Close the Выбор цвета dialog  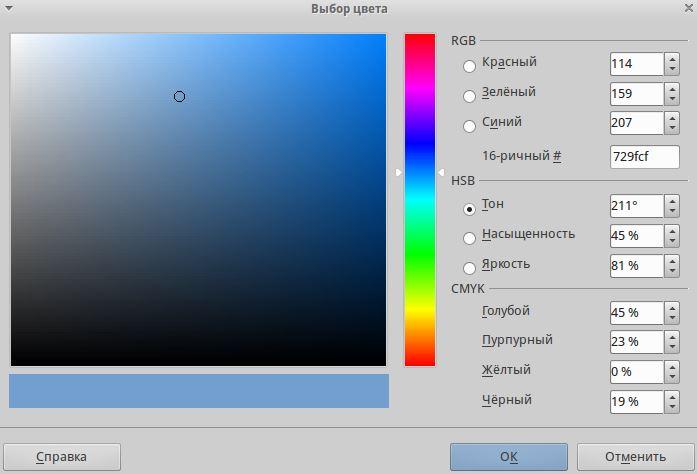coord(689,8)
